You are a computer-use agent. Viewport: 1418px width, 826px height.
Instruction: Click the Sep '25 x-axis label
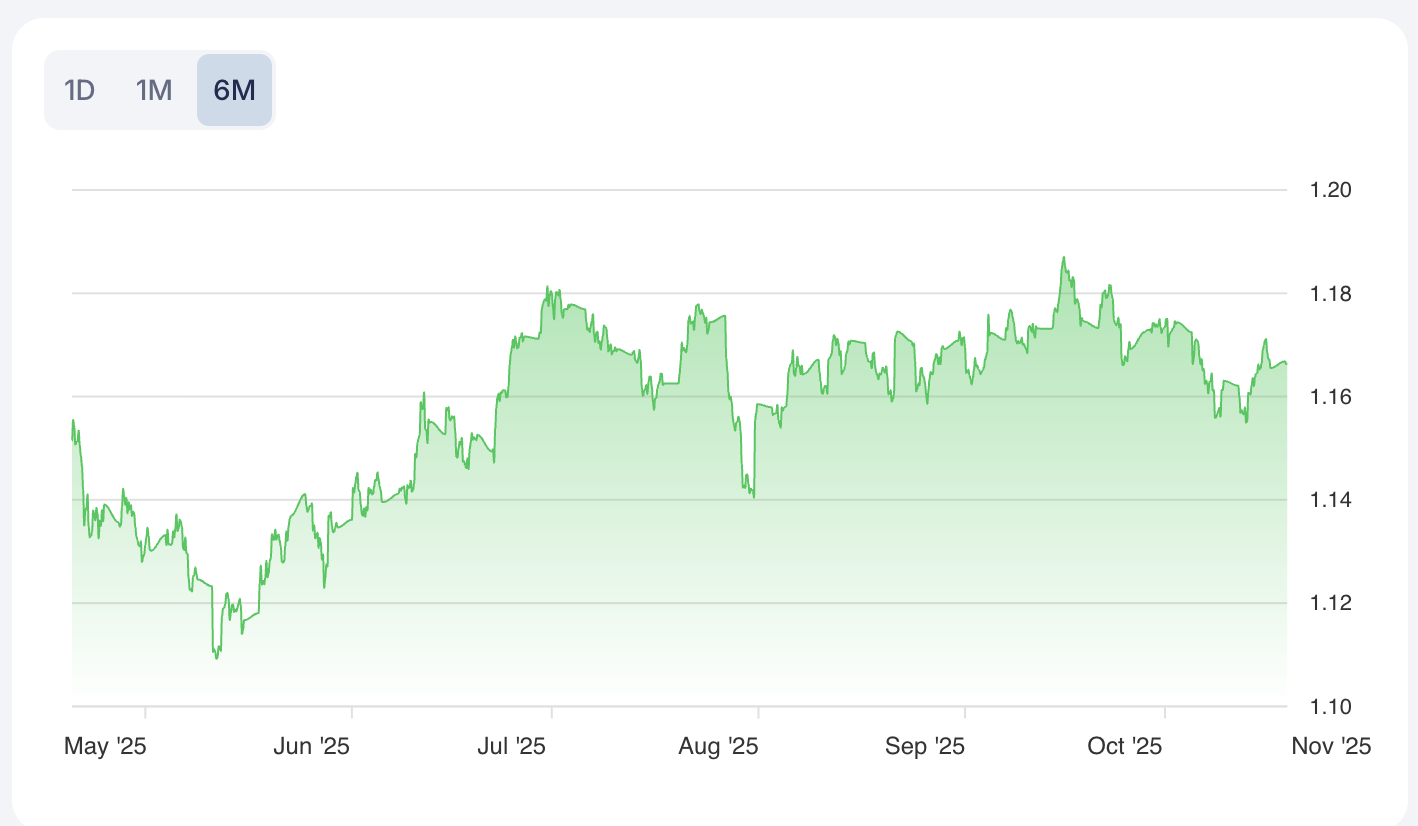(925, 746)
